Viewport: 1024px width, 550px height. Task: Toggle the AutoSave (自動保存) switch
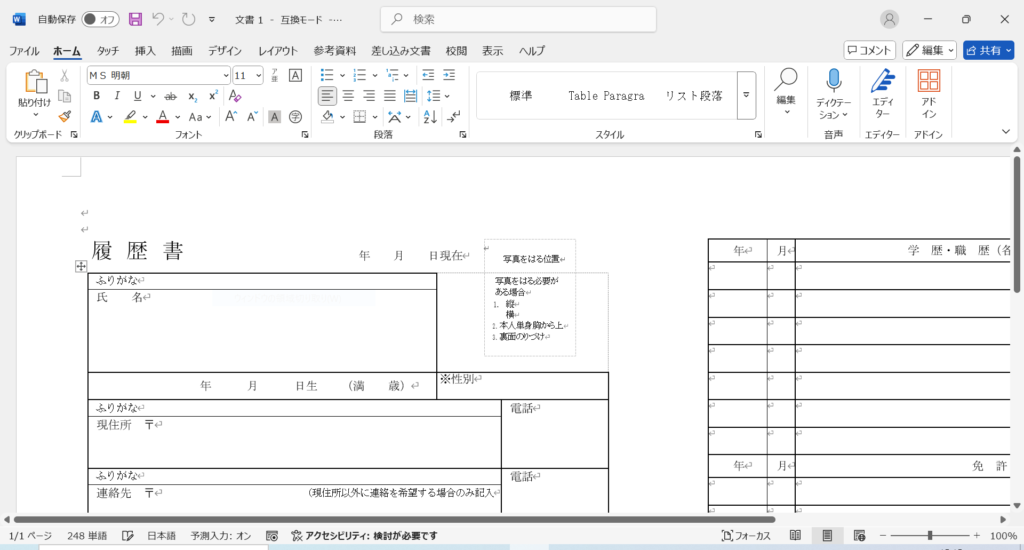pyautogui.click(x=100, y=19)
